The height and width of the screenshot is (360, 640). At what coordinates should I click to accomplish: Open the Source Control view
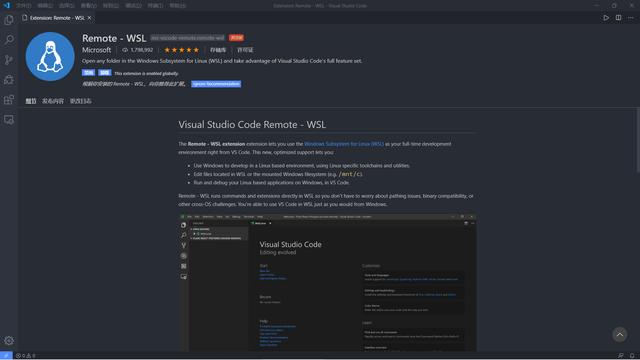coord(9,60)
